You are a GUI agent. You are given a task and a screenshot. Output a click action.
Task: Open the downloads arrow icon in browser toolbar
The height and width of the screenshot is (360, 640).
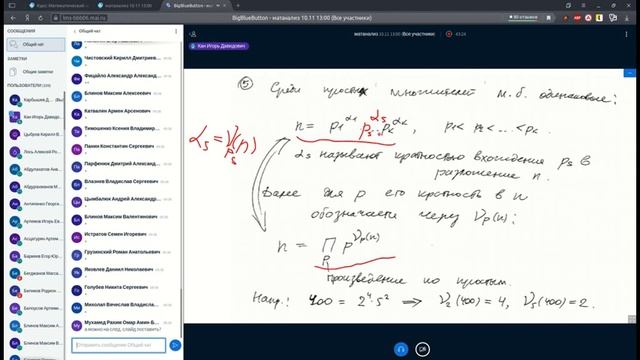coord(627,18)
